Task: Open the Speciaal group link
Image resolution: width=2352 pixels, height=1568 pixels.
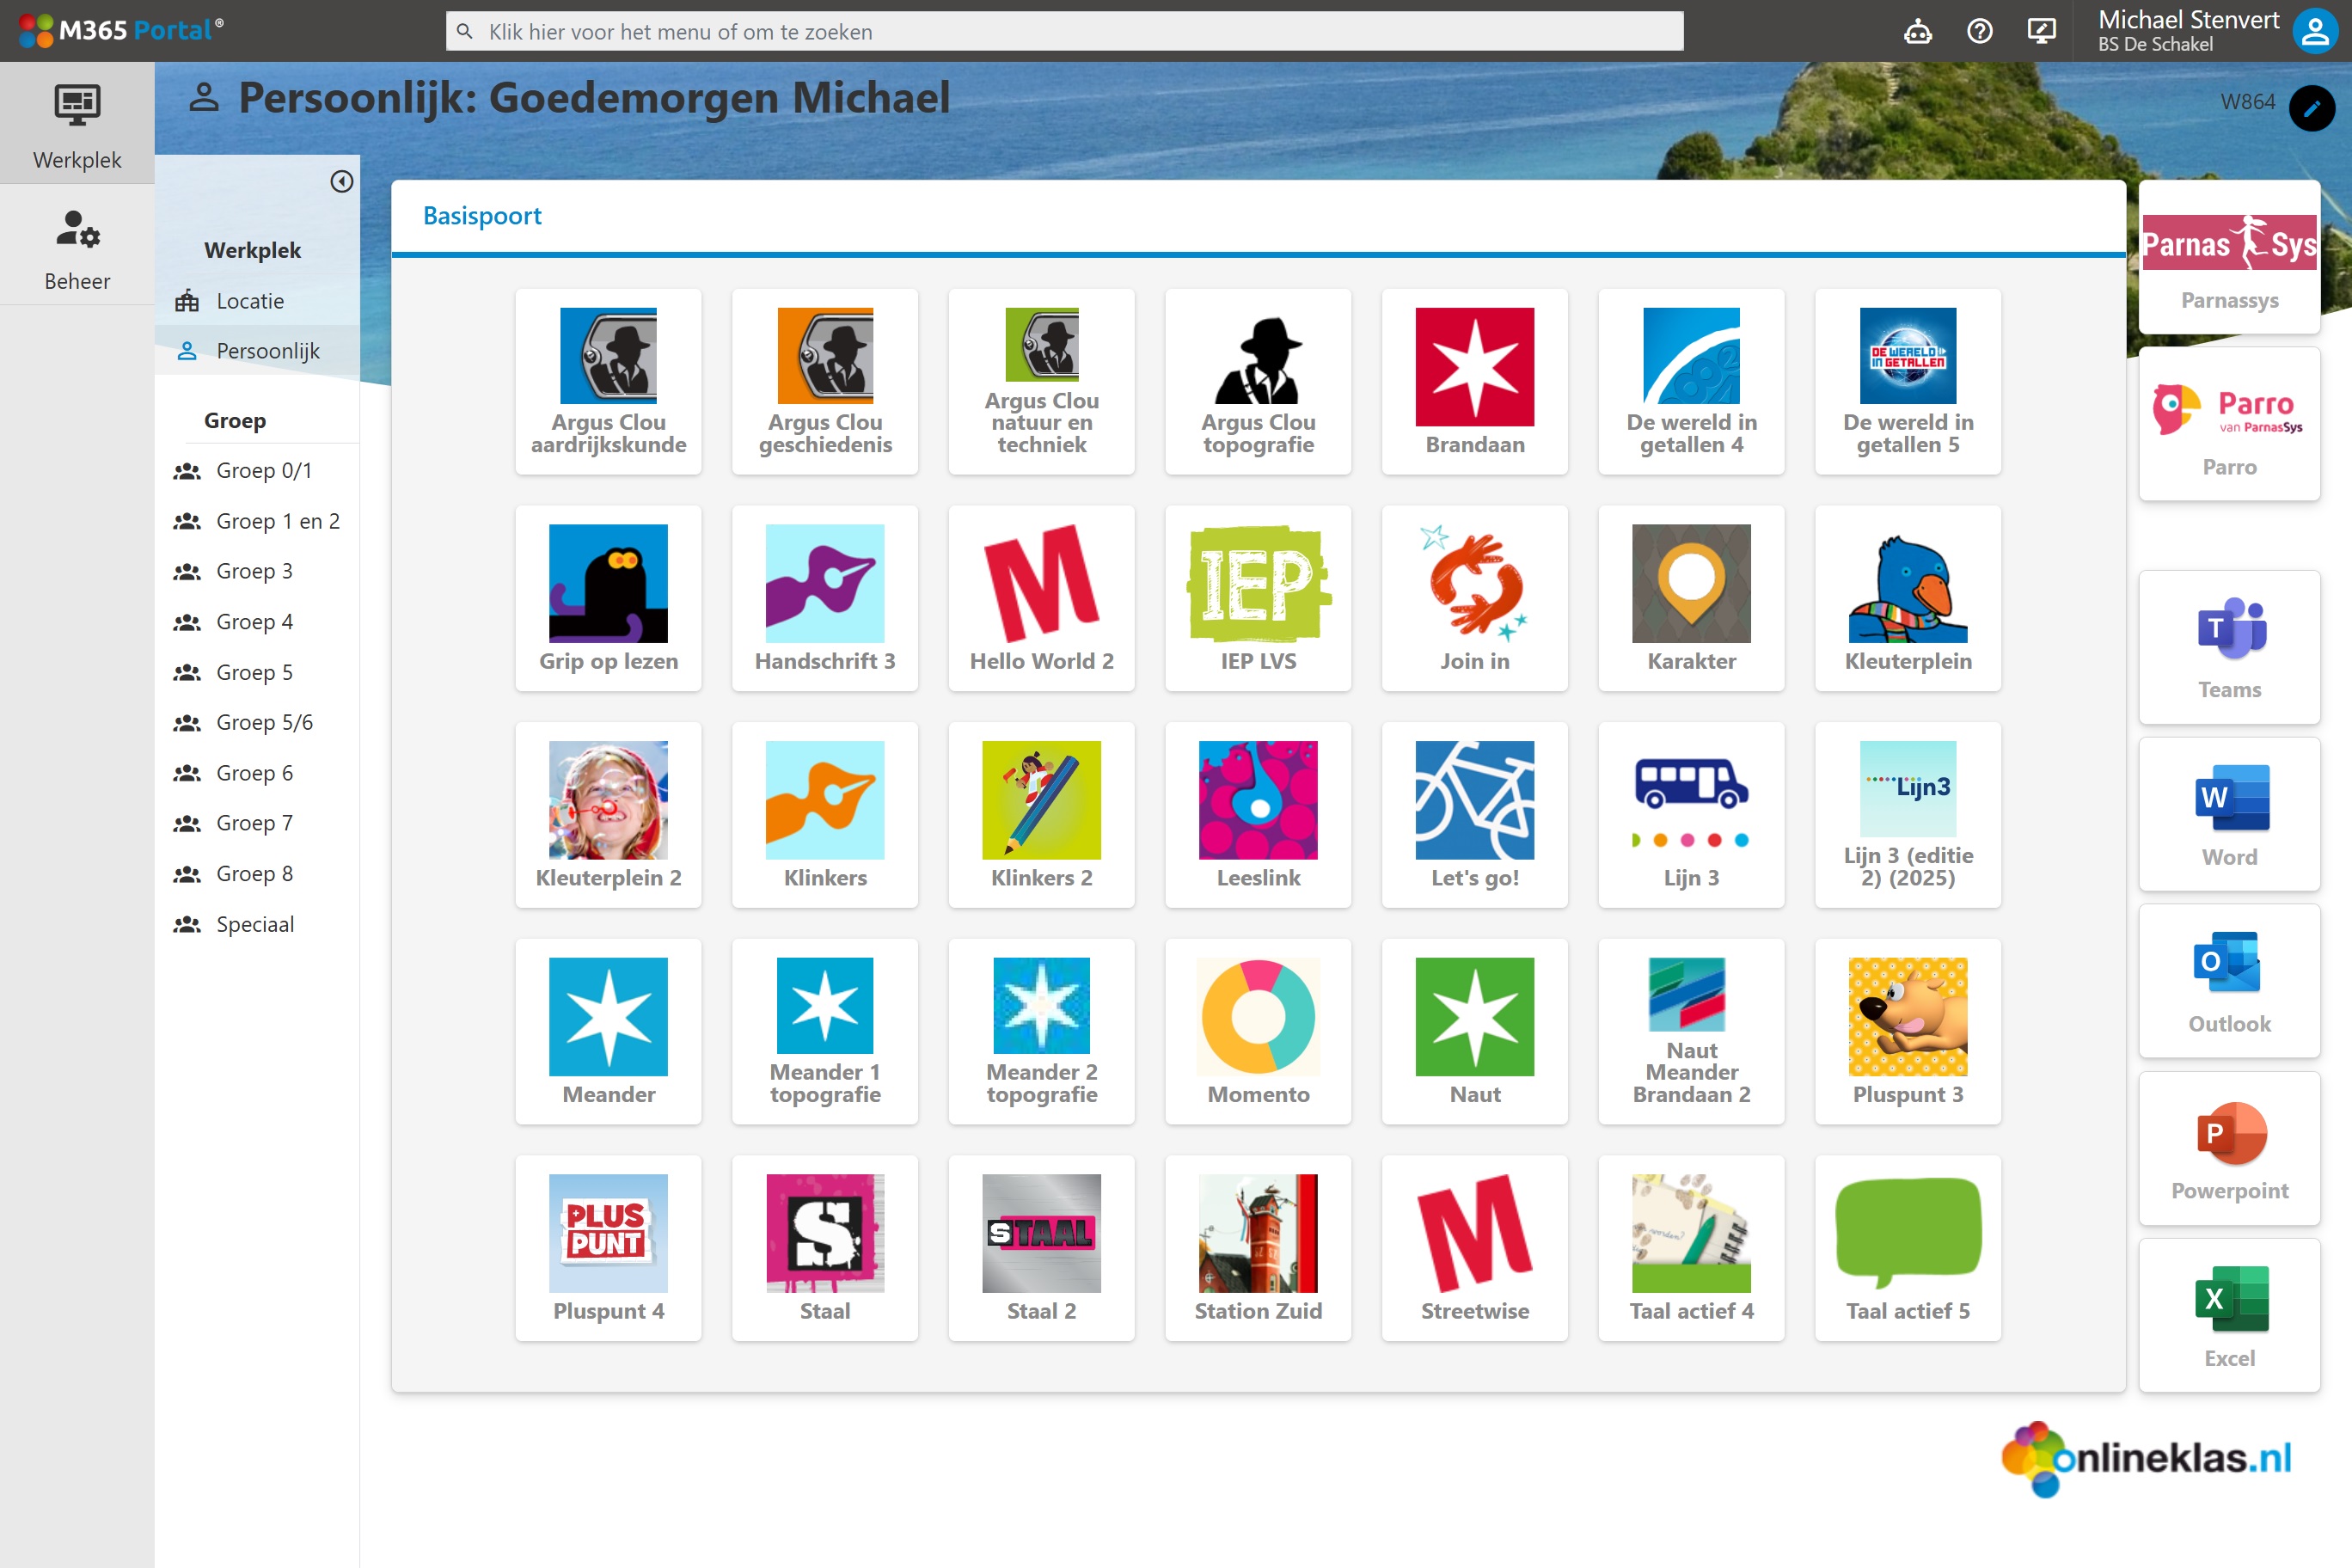Action: 255,924
